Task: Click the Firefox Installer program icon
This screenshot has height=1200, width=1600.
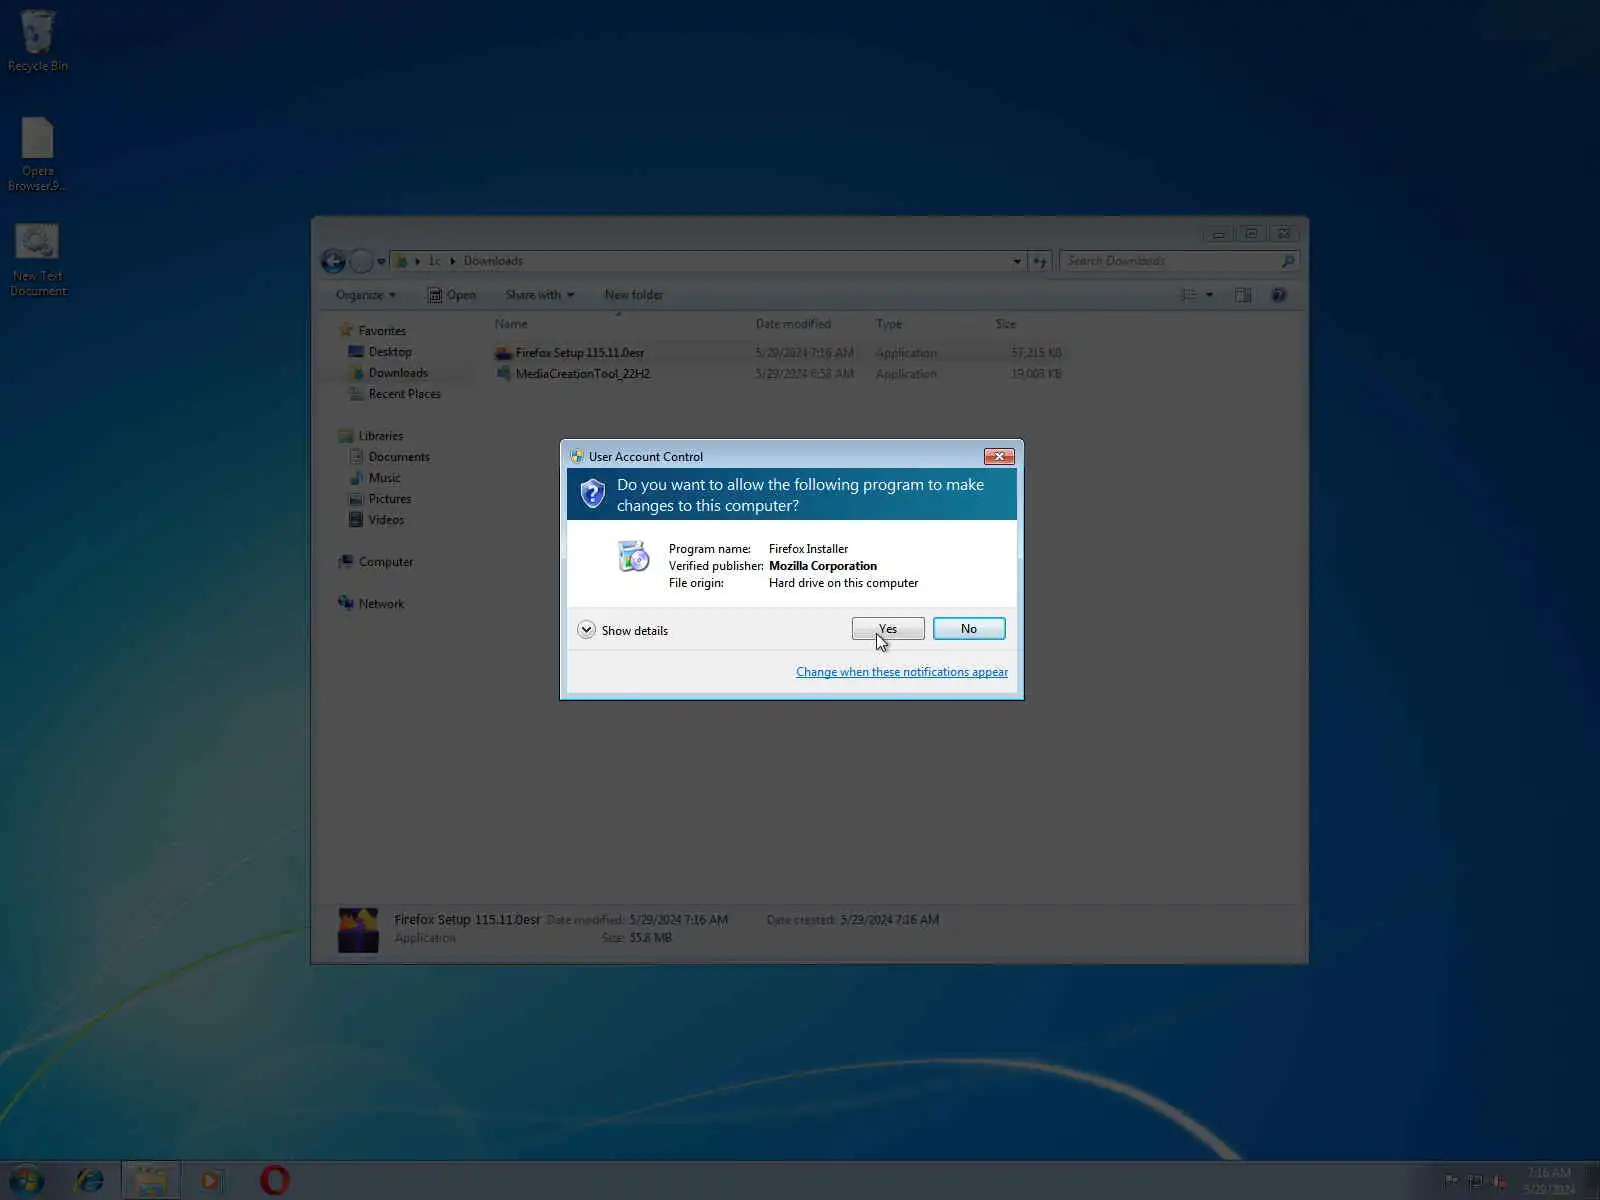Action: pos(634,556)
